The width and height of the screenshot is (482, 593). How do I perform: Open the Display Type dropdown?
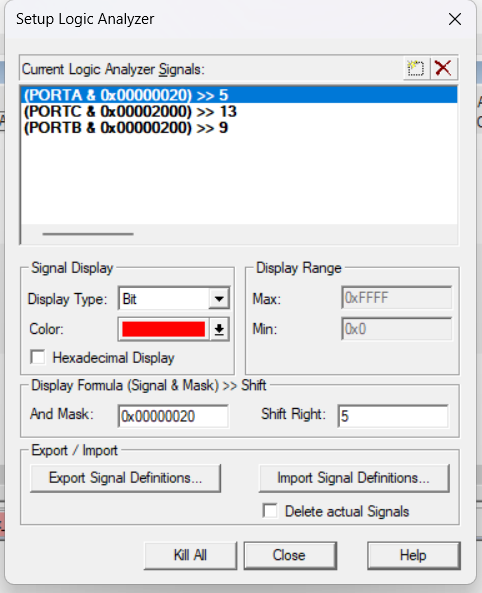click(x=219, y=299)
